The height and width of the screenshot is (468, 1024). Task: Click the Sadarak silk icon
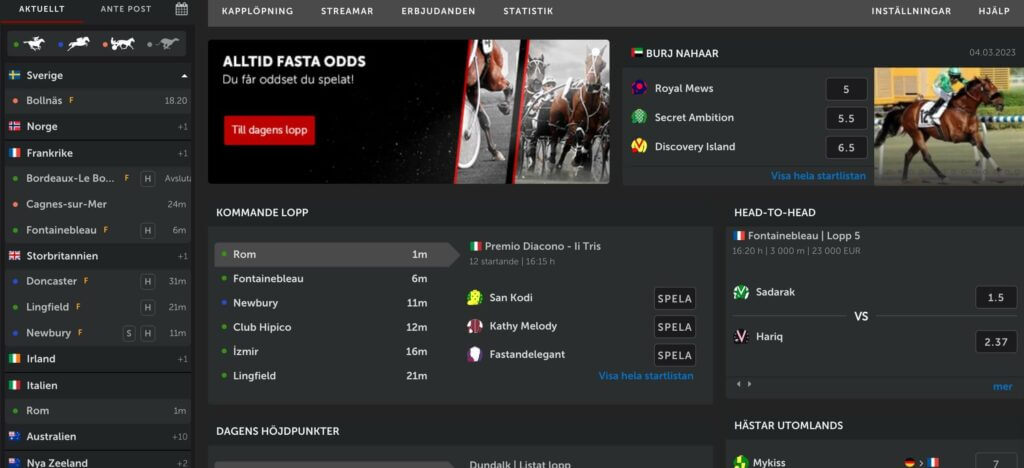(741, 292)
